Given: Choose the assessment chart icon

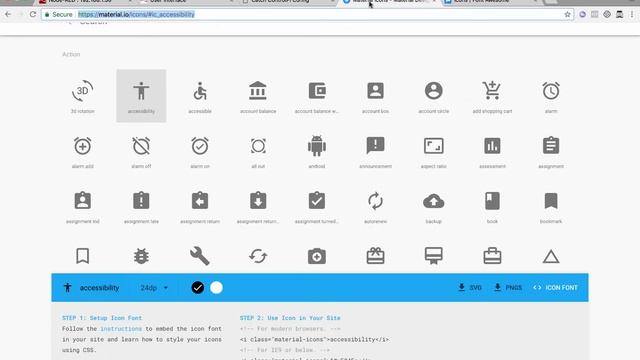Looking at the screenshot, I should click(x=492, y=146).
